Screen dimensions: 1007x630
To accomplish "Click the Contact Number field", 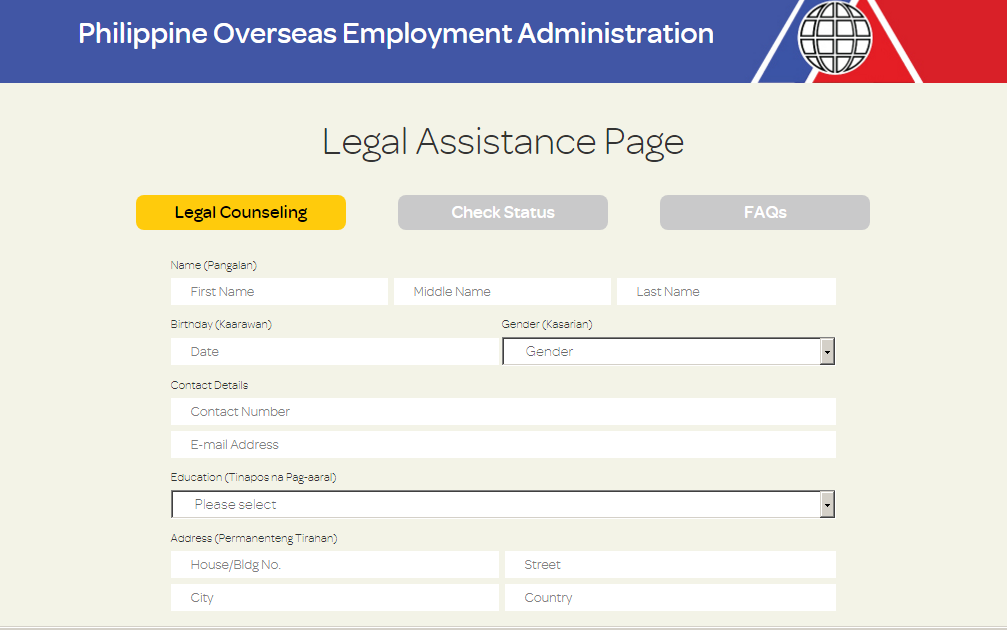I will click(x=504, y=412).
